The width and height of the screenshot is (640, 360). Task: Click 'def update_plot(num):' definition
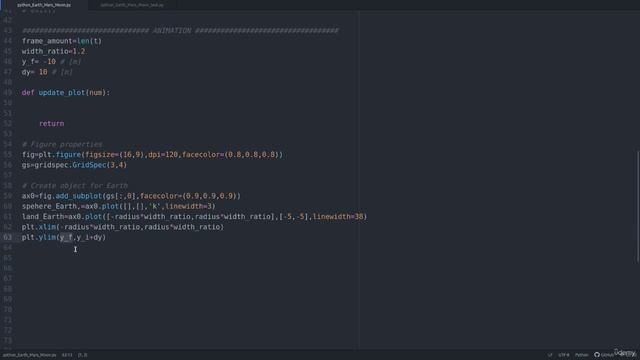pyautogui.click(x=66, y=93)
